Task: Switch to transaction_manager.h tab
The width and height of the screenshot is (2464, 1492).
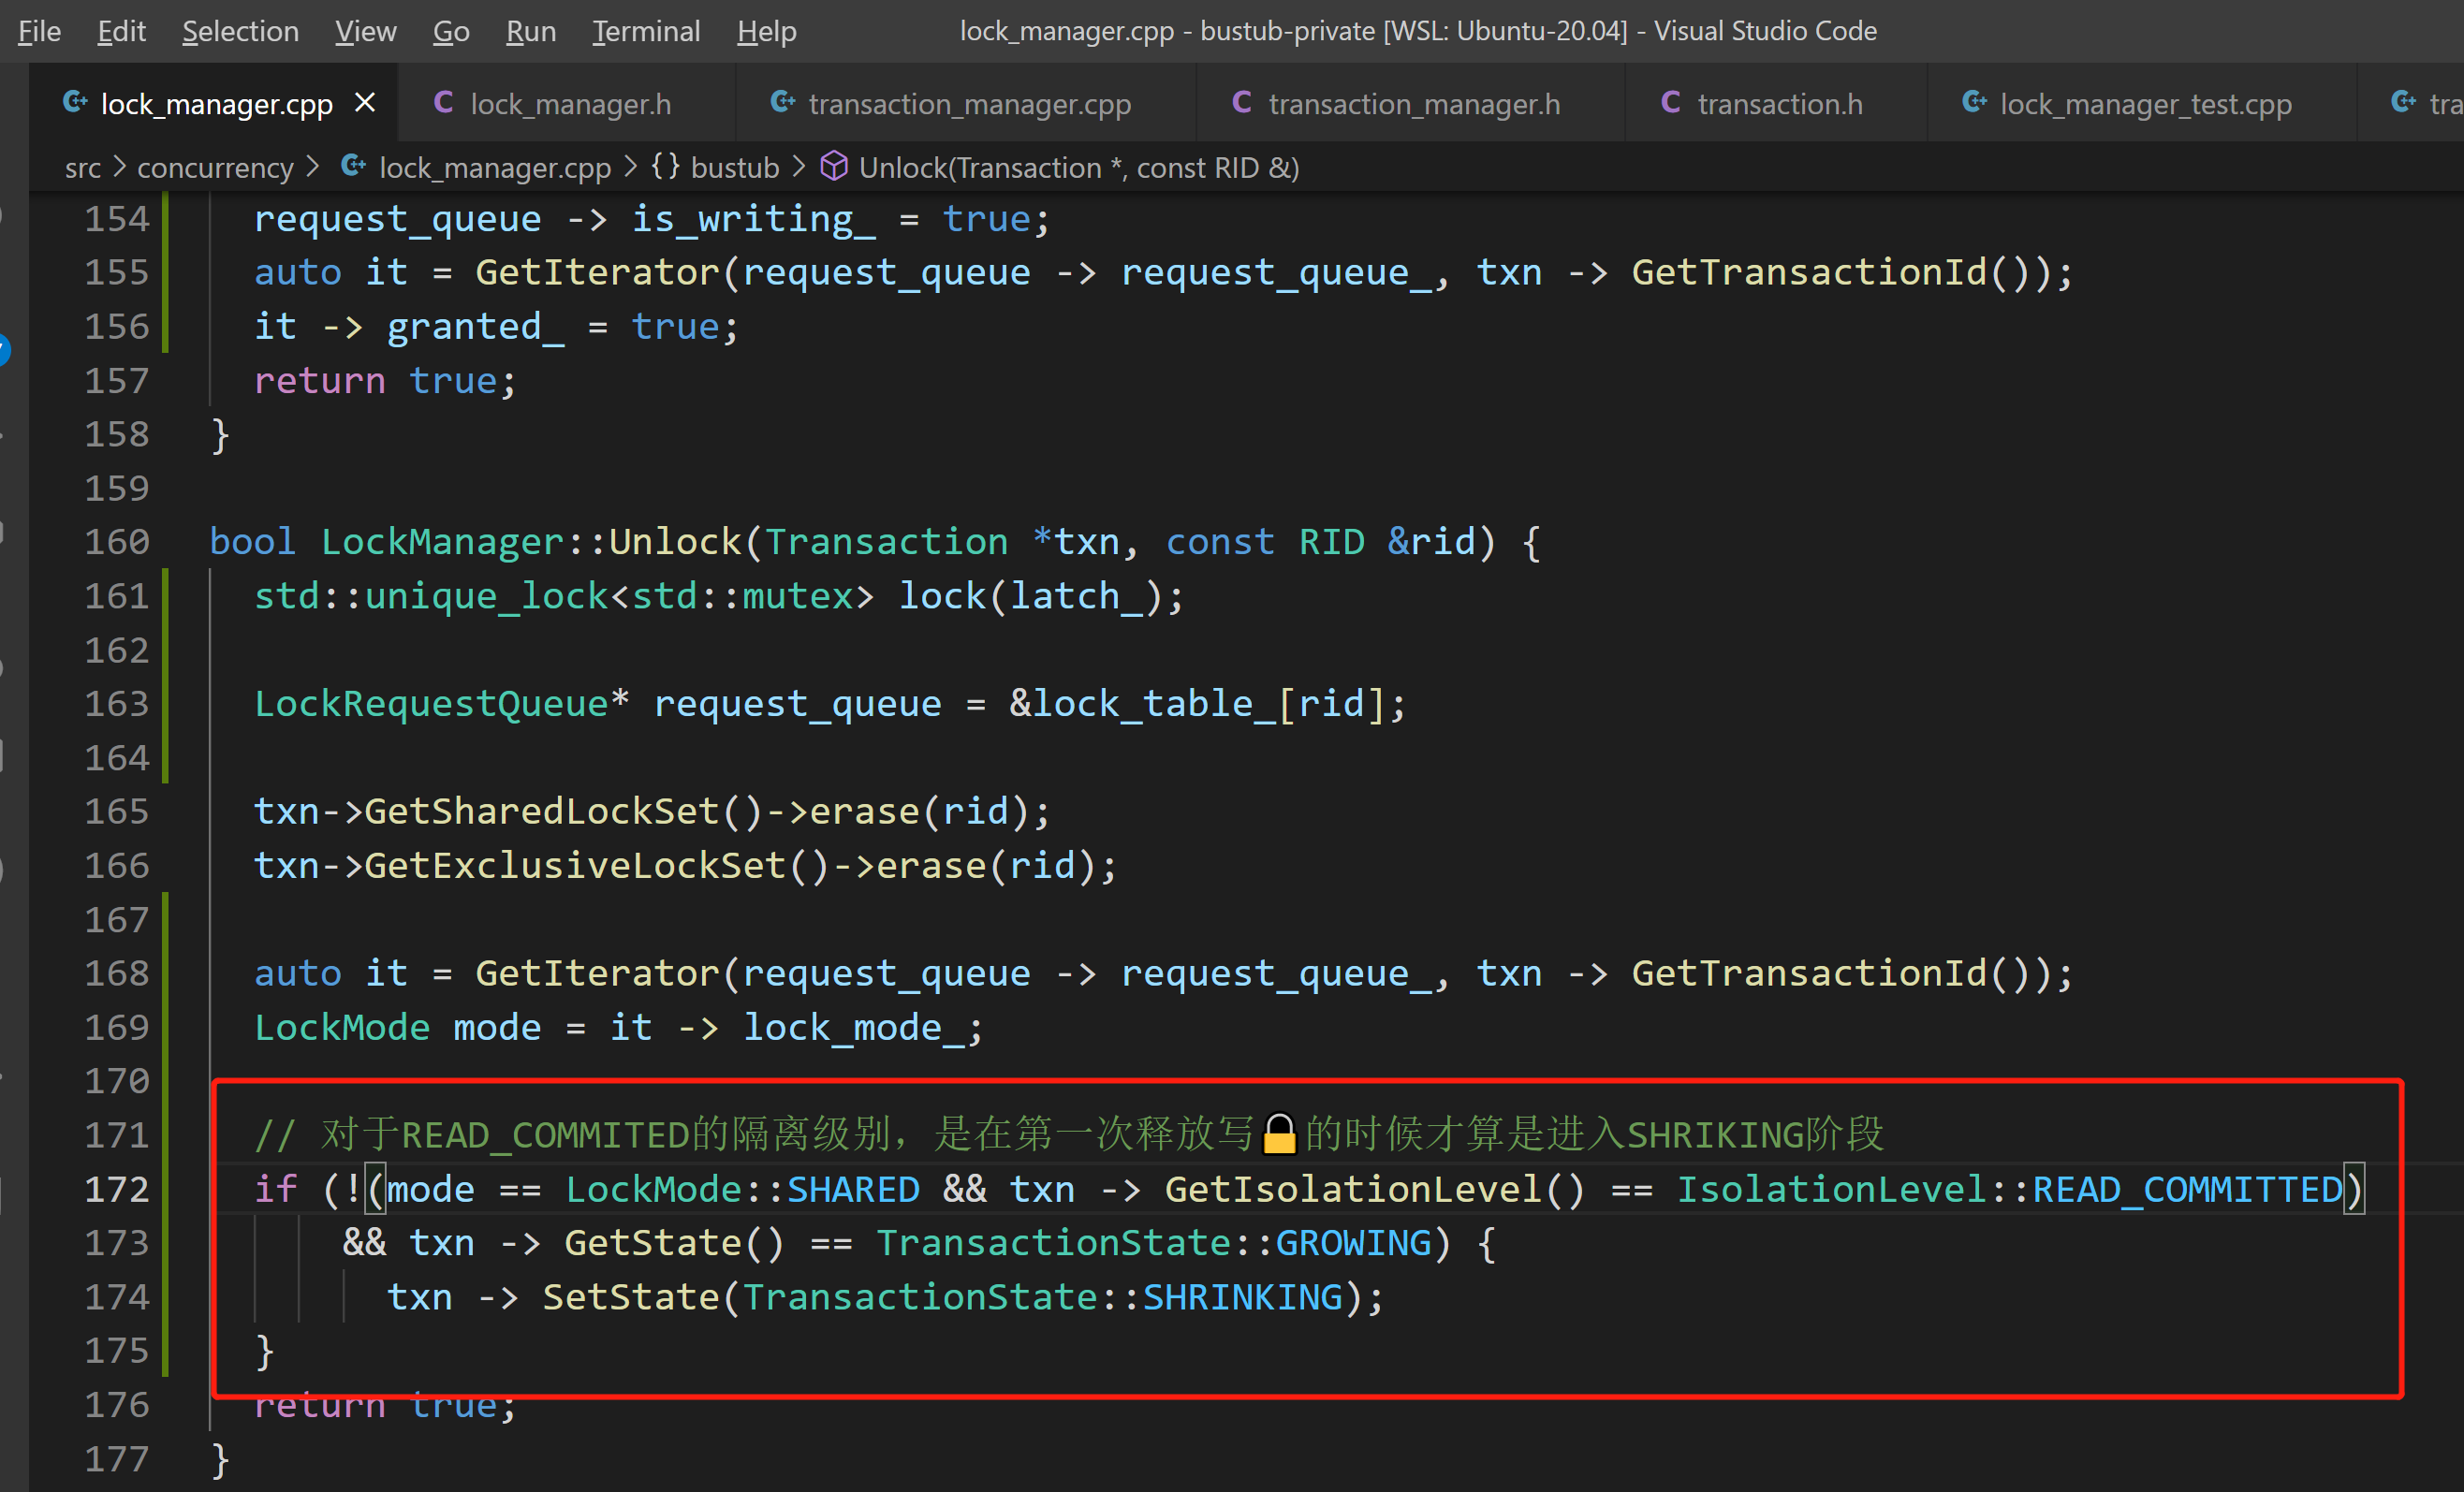Action: [x=1412, y=104]
